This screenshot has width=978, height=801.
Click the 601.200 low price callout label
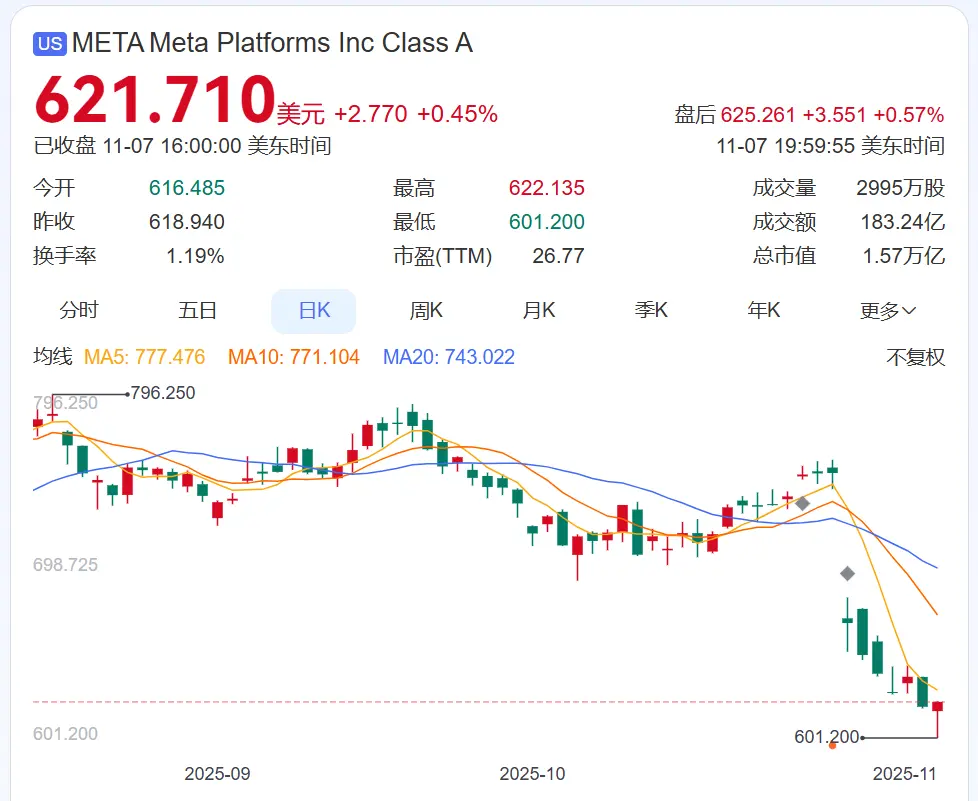(827, 737)
